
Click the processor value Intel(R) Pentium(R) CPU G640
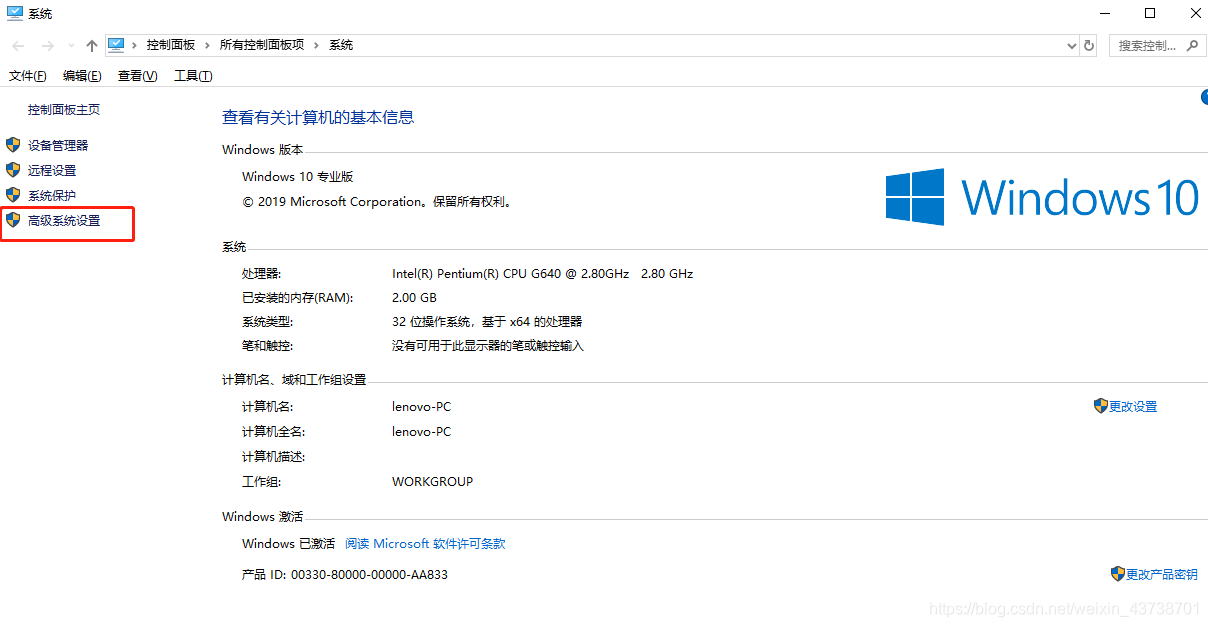(x=543, y=273)
